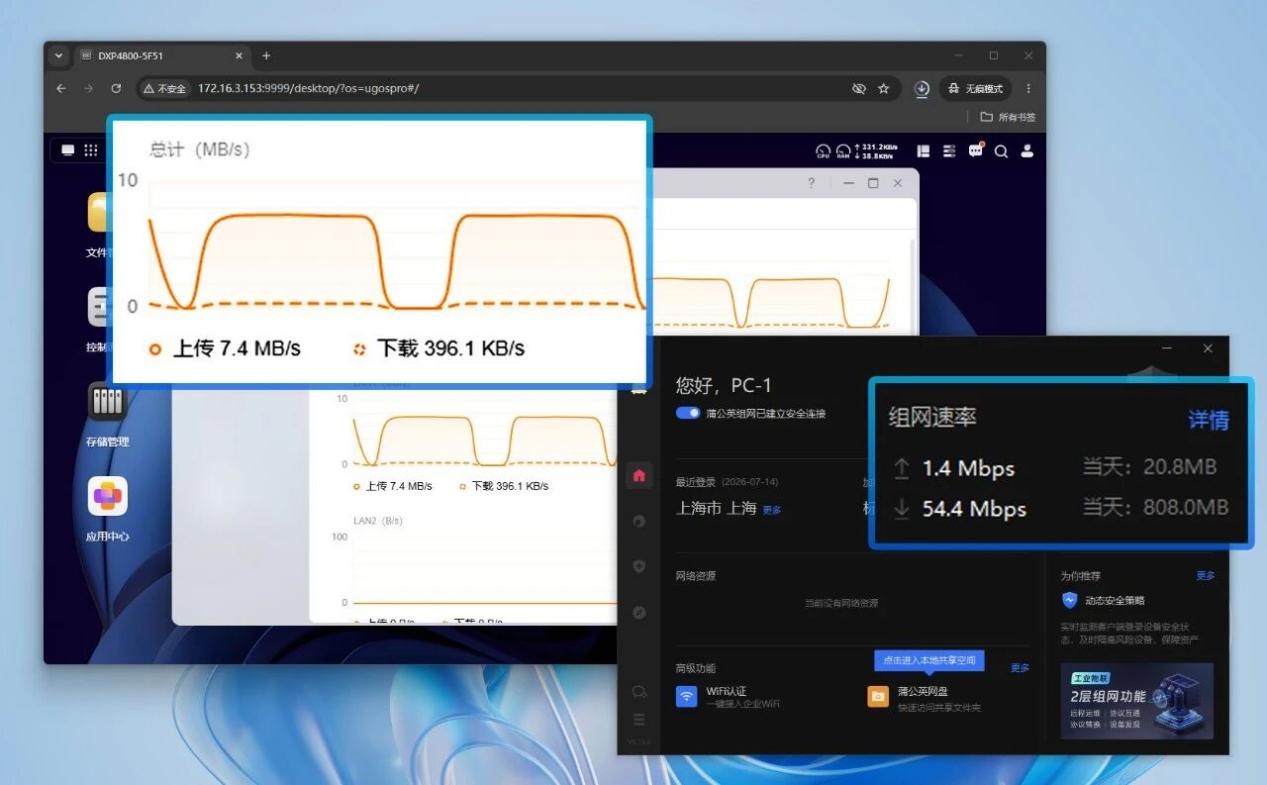Viewport: 1267px width, 785px height.
Task: Click the eye-slash tracking icon in address bar
Action: (859, 88)
